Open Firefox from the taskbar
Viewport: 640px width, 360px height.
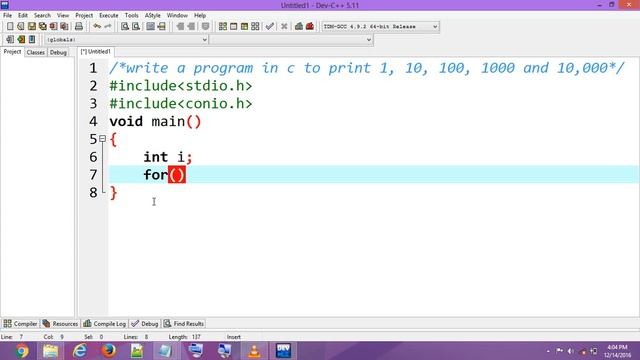click(109, 351)
